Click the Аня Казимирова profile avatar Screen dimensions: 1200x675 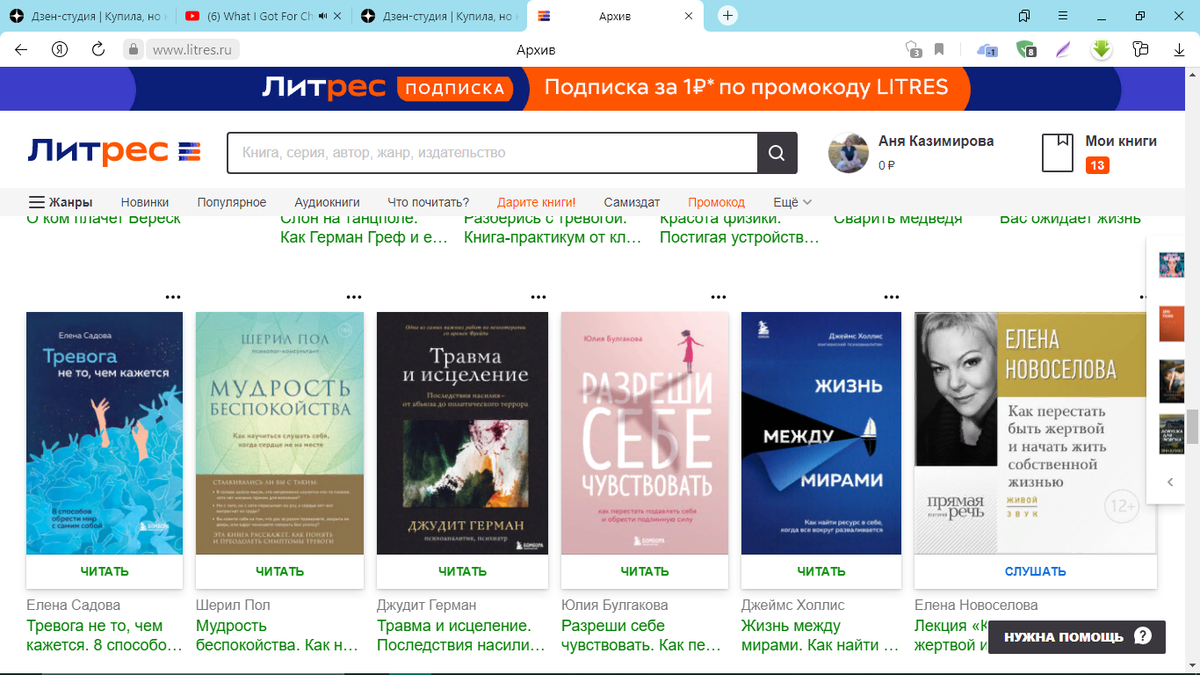pyautogui.click(x=848, y=152)
